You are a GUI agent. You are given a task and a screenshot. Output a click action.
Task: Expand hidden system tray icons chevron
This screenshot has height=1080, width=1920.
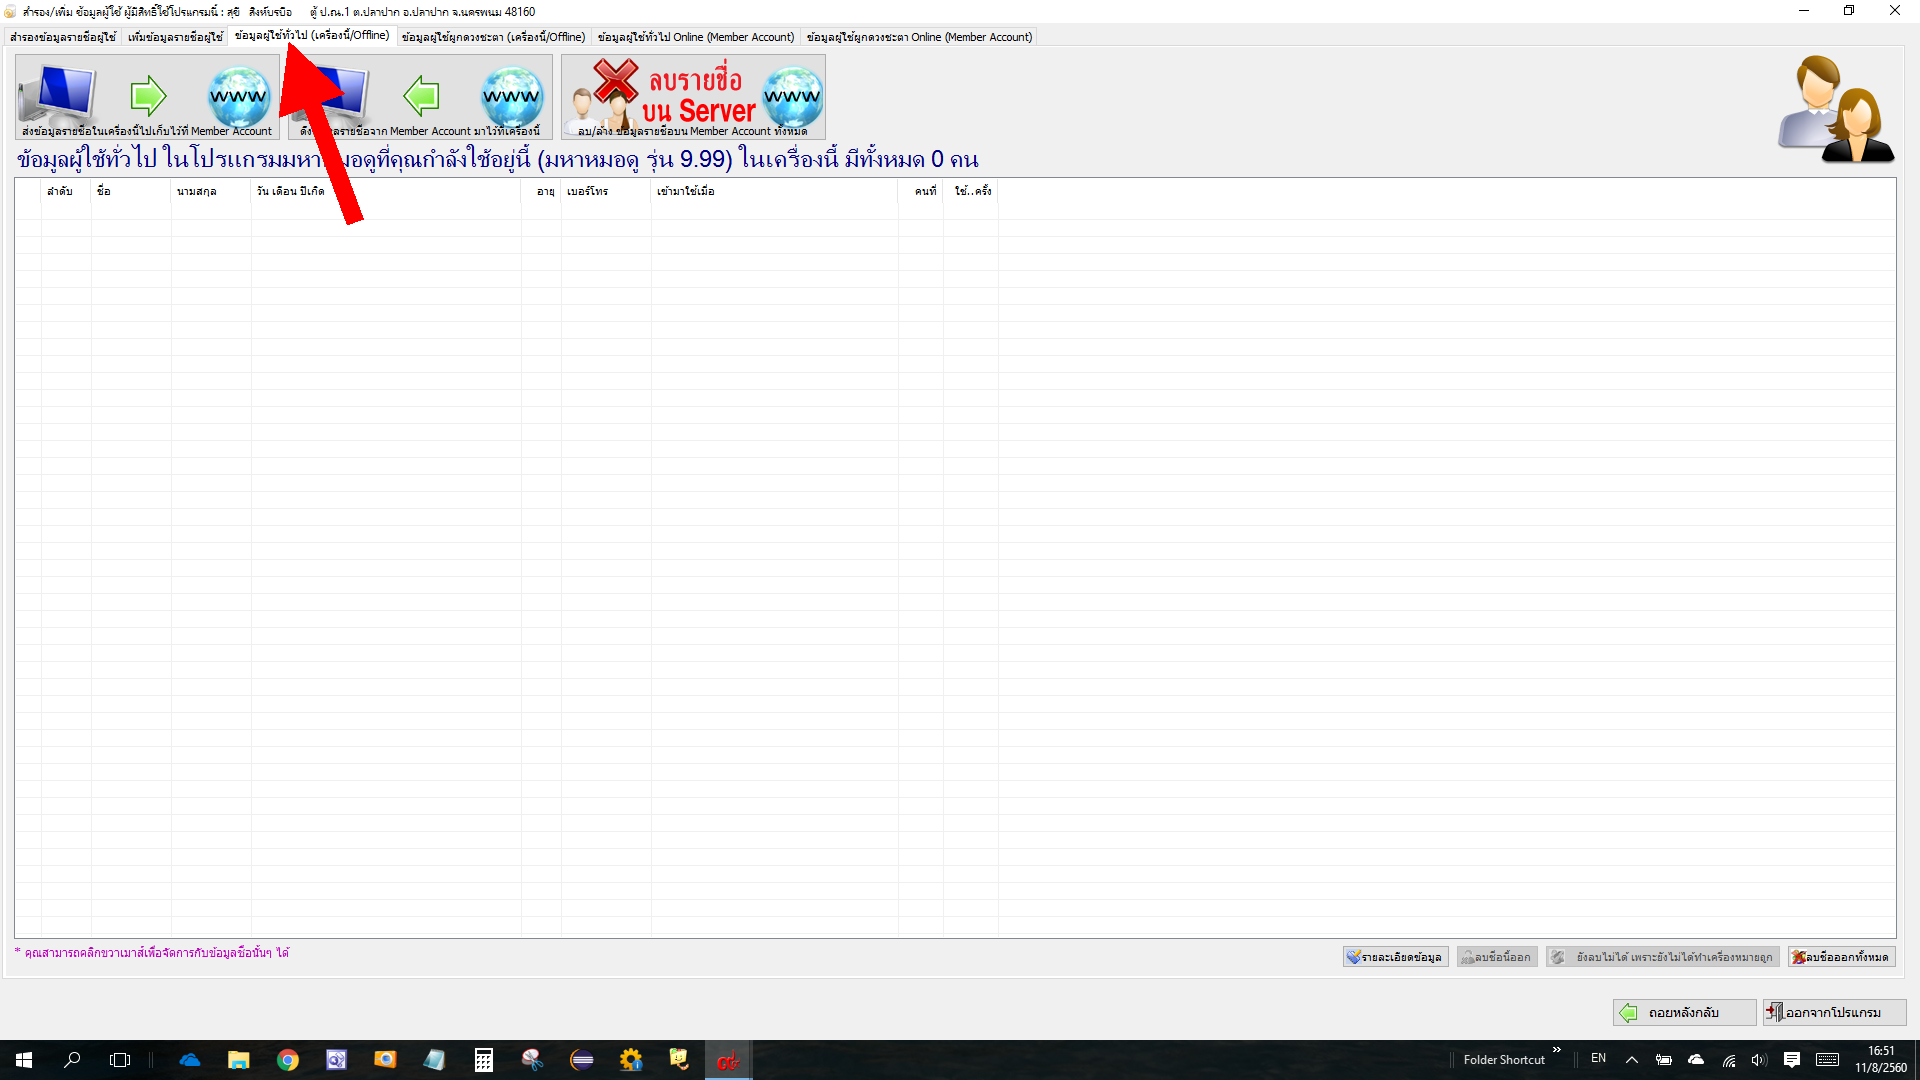[1632, 1060]
